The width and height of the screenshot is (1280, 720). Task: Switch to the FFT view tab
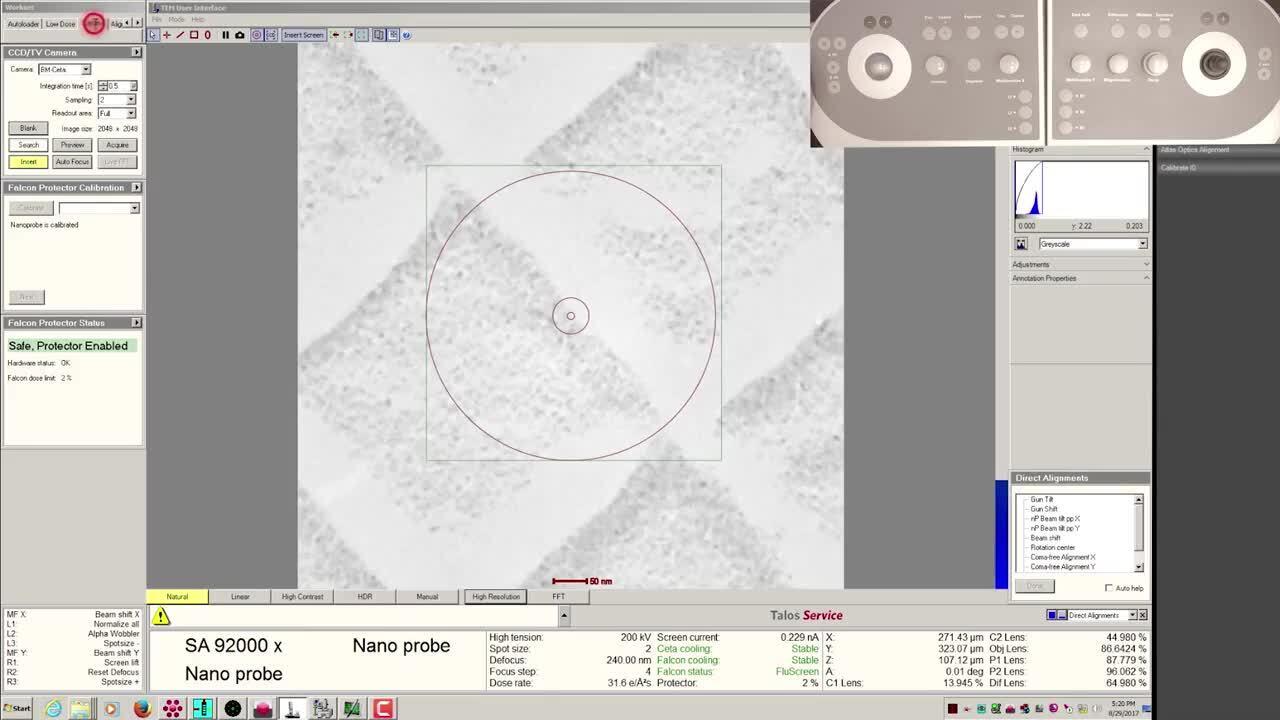558,597
